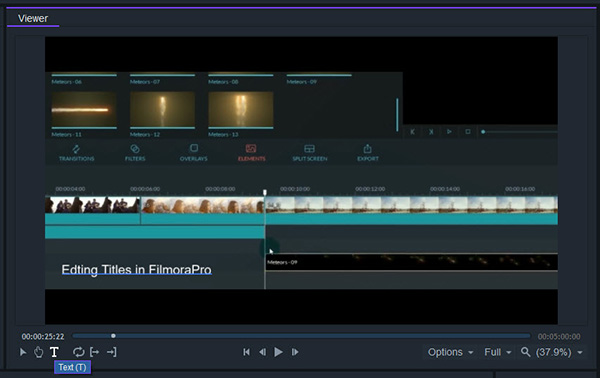Select the Hand tool
This screenshot has height=378, width=600.
(38, 352)
